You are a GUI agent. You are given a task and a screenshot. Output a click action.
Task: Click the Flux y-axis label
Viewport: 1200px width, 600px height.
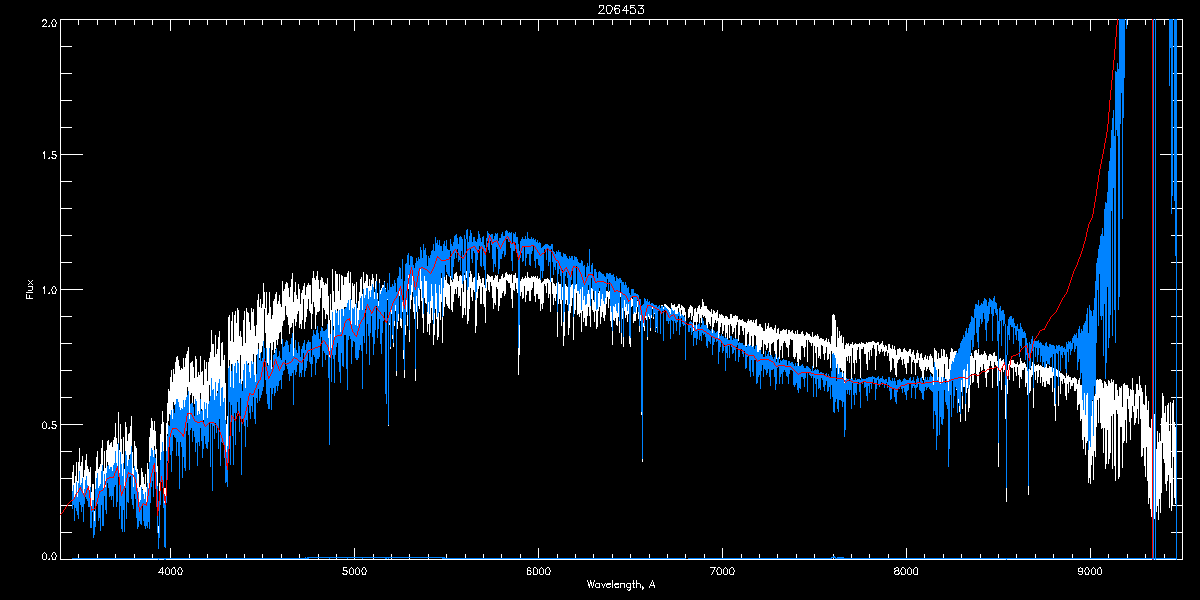pyautogui.click(x=30, y=290)
